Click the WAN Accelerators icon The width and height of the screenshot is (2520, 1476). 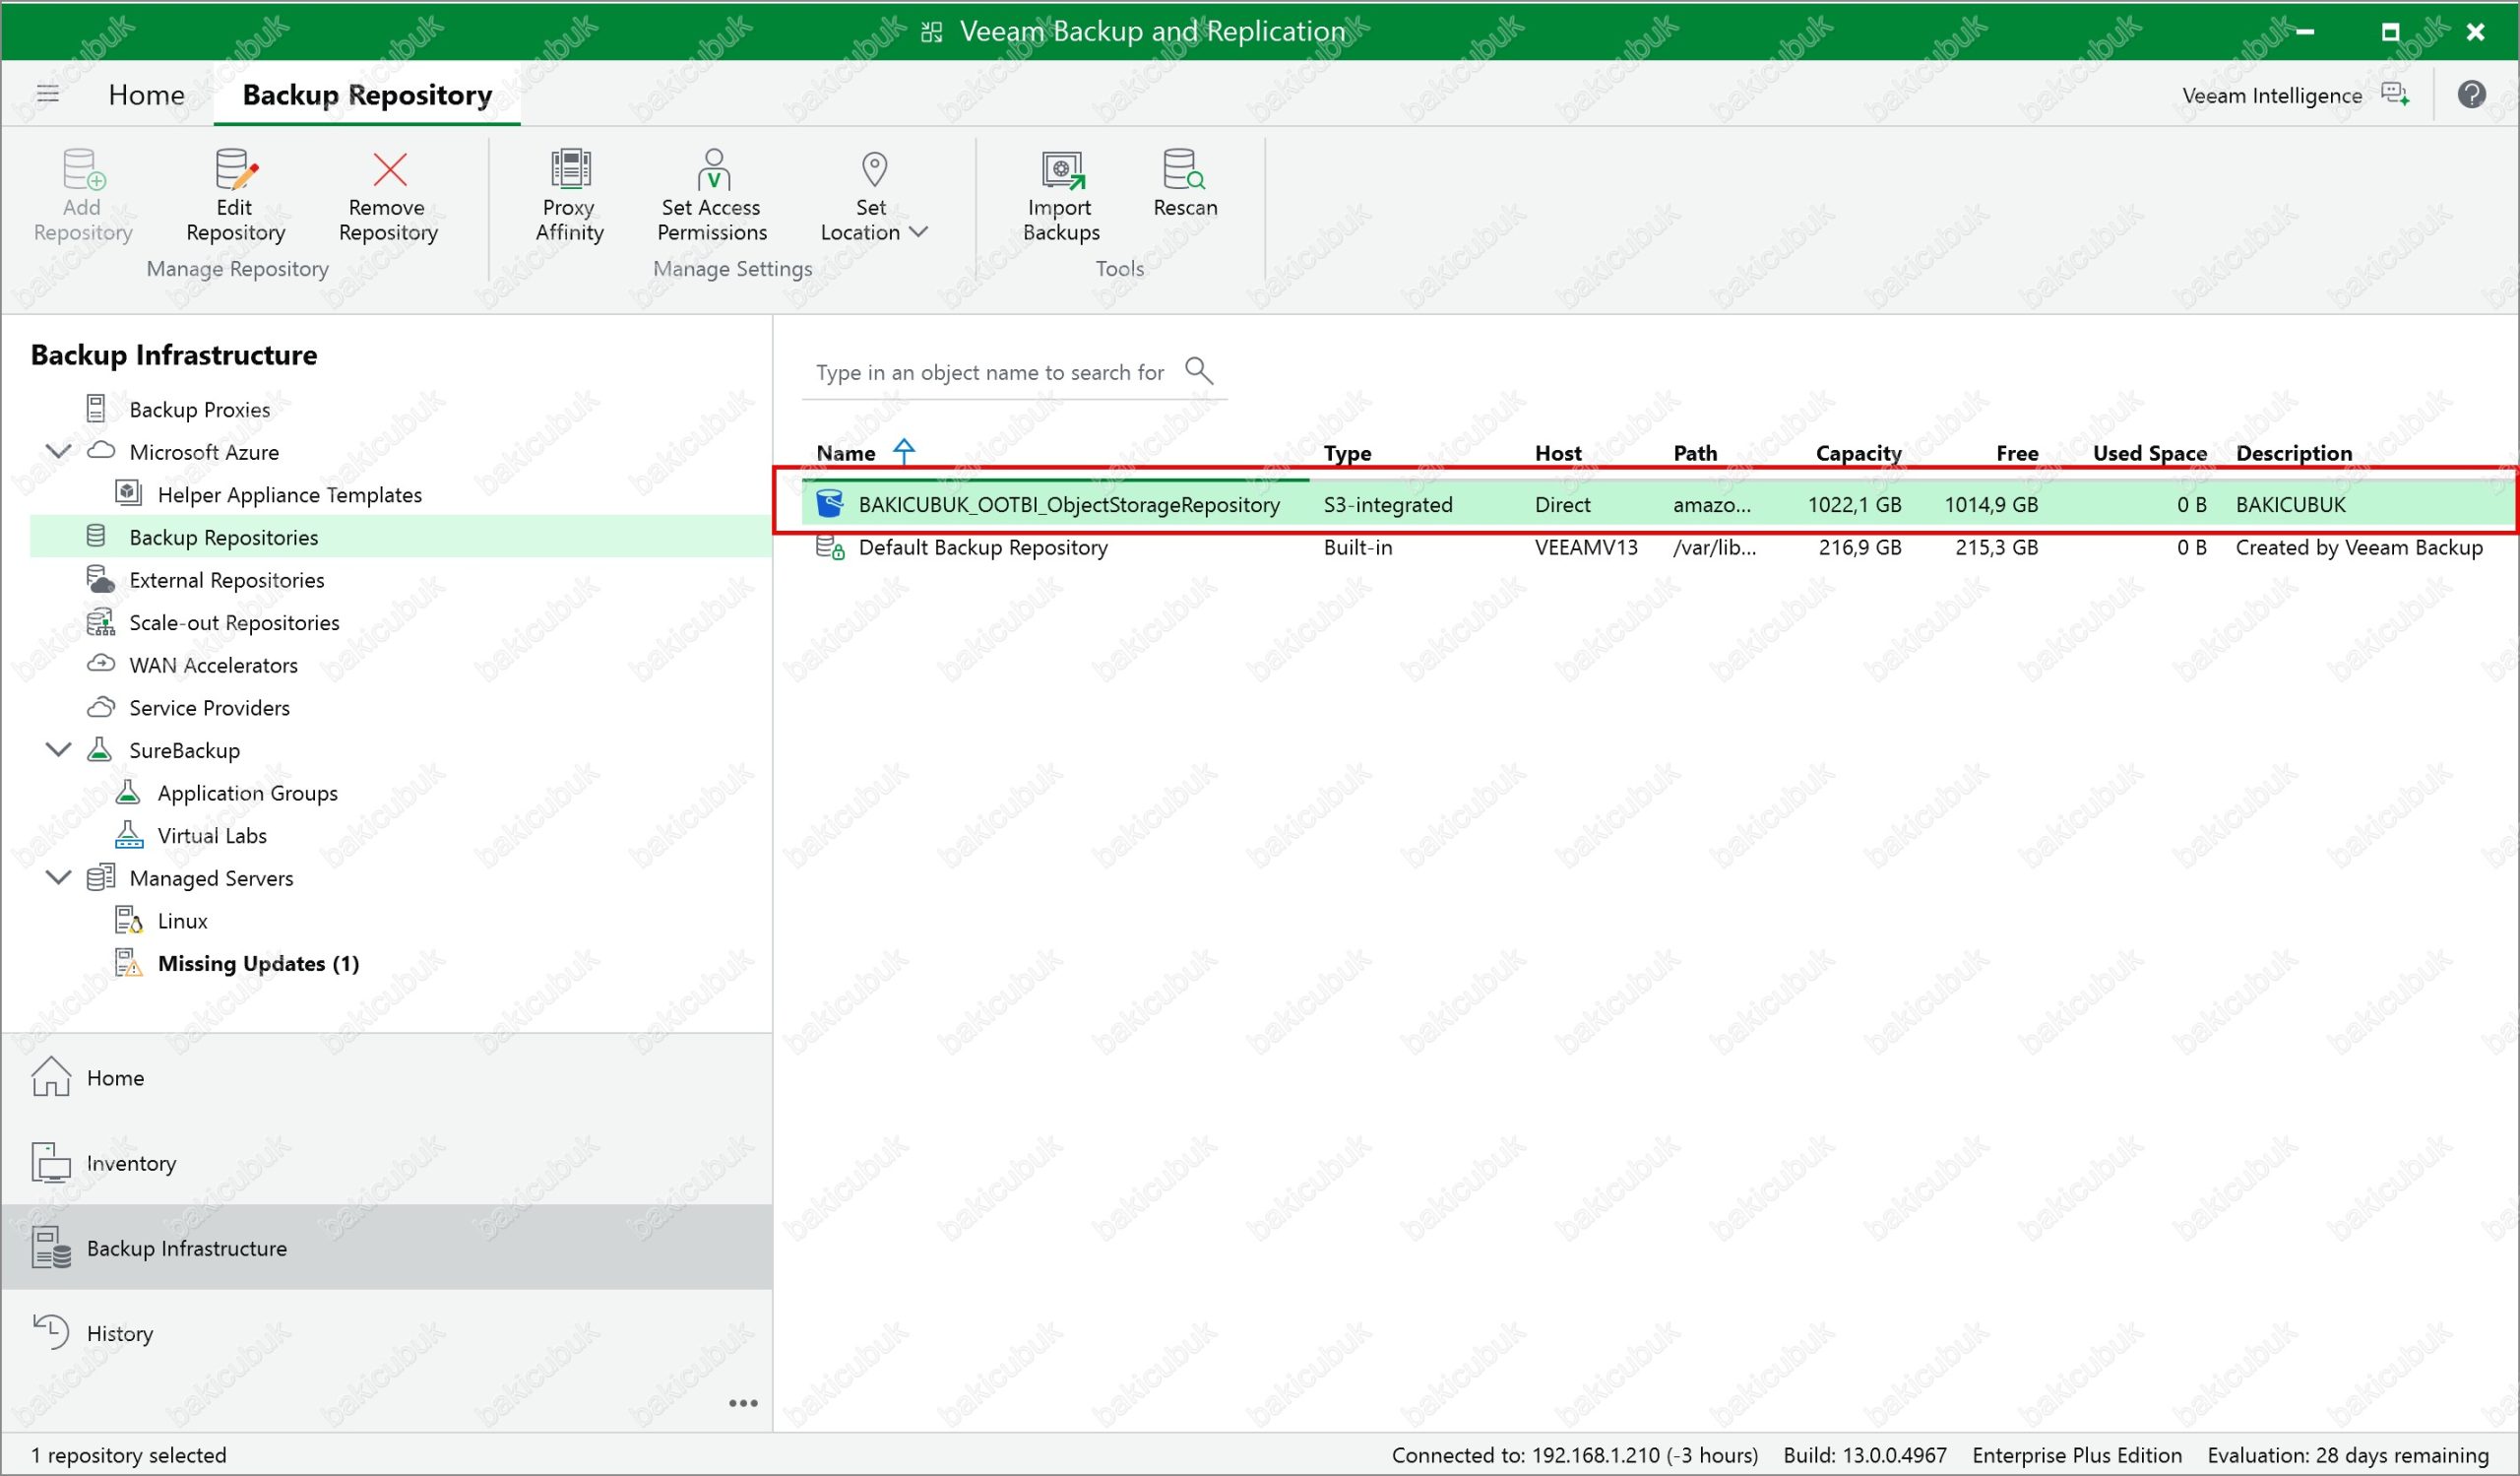click(x=100, y=663)
